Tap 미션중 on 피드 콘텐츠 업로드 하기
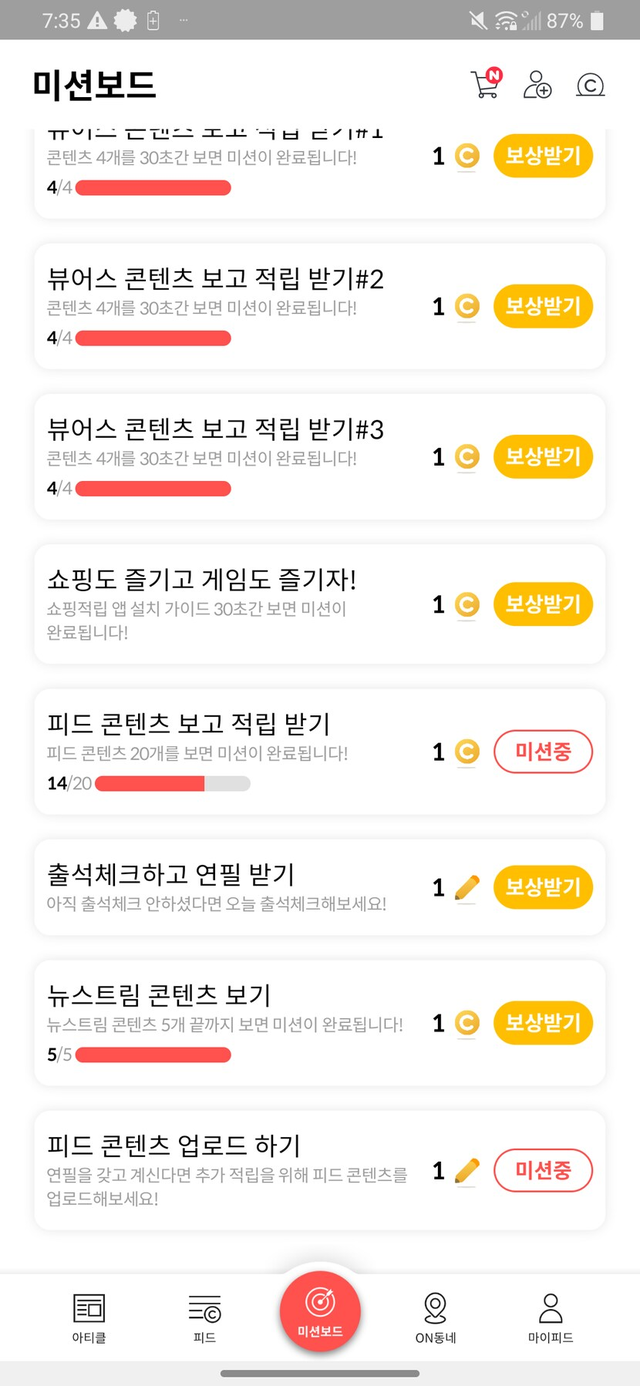 click(x=543, y=1171)
